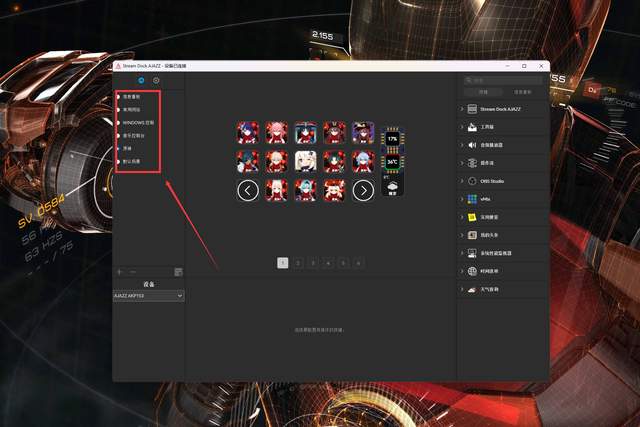Expand the OBS Studio category
Image resolution: width=640 pixels, height=427 pixels.
462,181
